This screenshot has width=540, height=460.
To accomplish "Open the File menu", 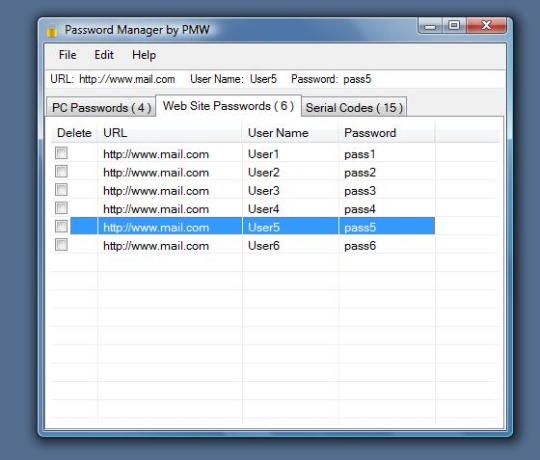I will click(x=68, y=55).
